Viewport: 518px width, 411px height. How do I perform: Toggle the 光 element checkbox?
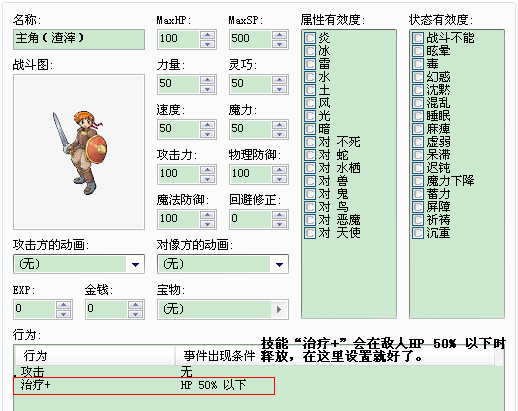click(310, 116)
